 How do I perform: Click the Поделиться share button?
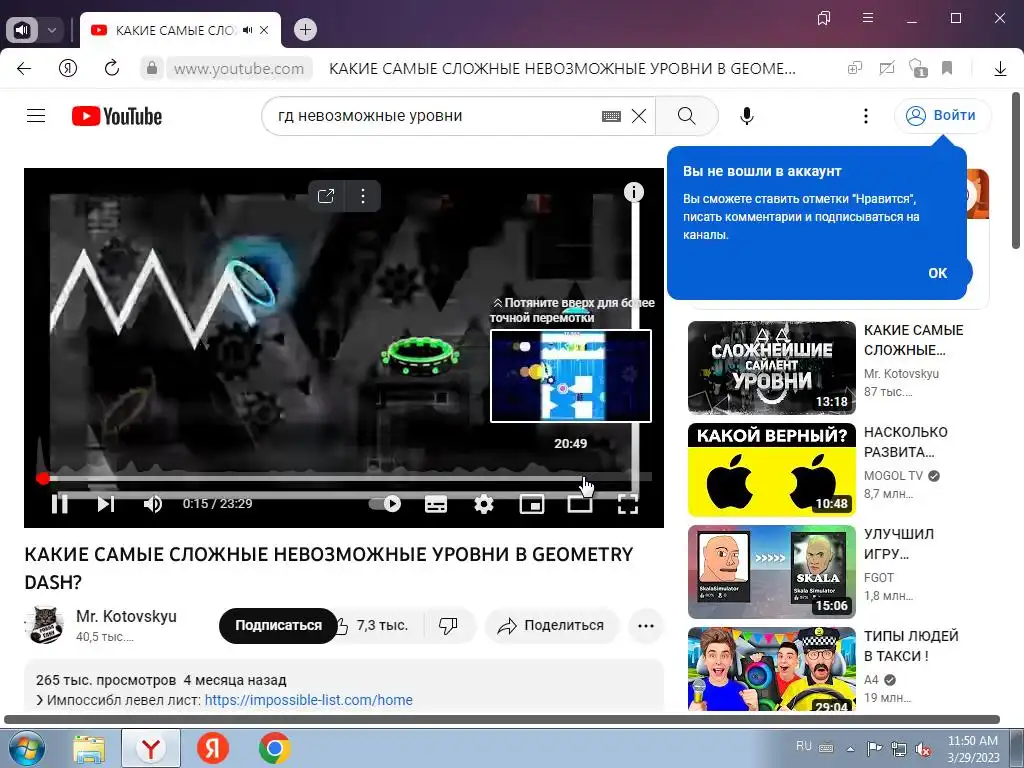click(551, 626)
